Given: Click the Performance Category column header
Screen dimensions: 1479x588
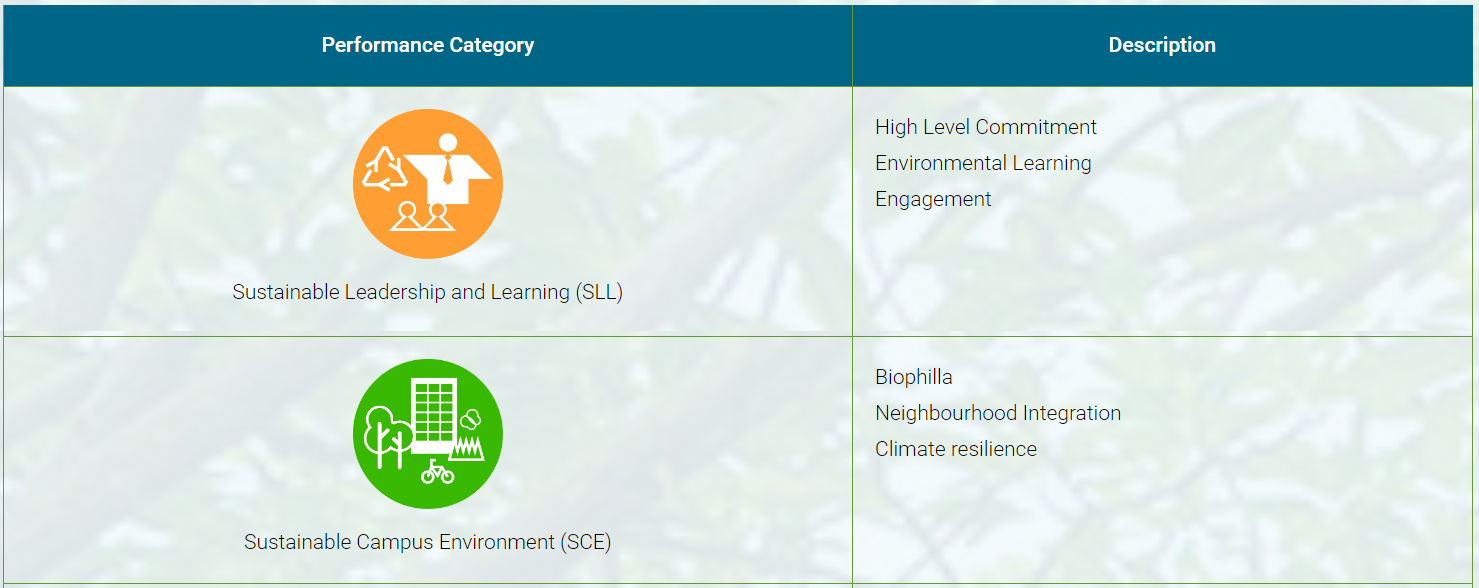Looking at the screenshot, I should click(428, 45).
